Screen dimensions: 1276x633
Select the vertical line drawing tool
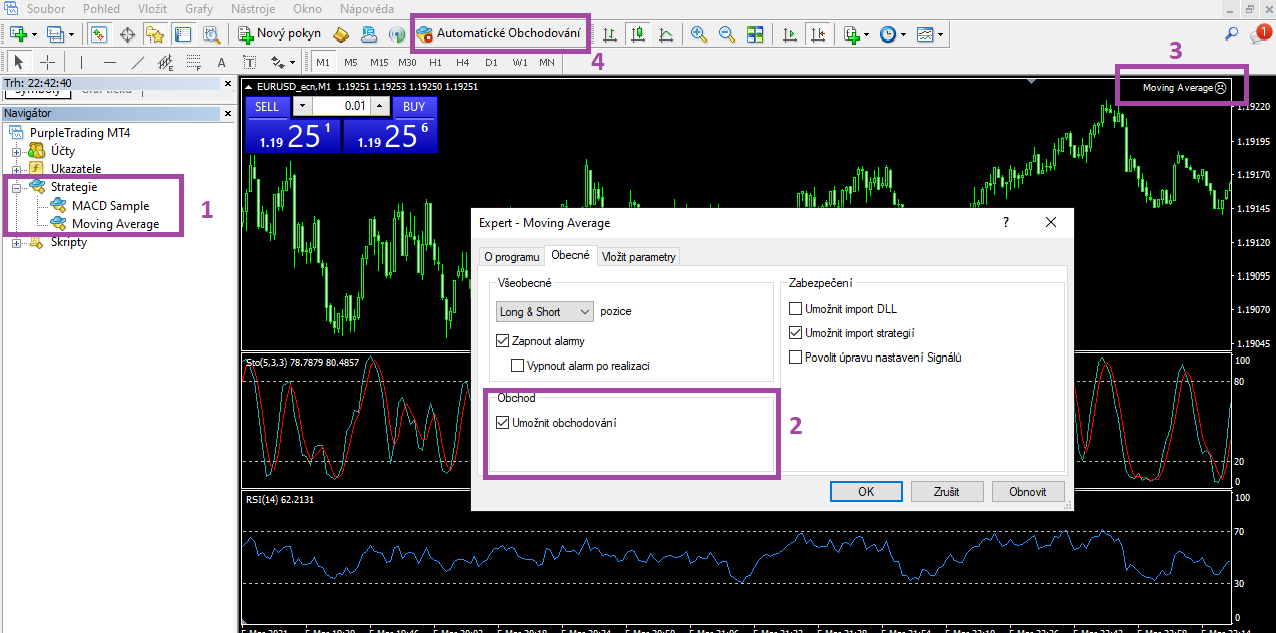[81, 62]
